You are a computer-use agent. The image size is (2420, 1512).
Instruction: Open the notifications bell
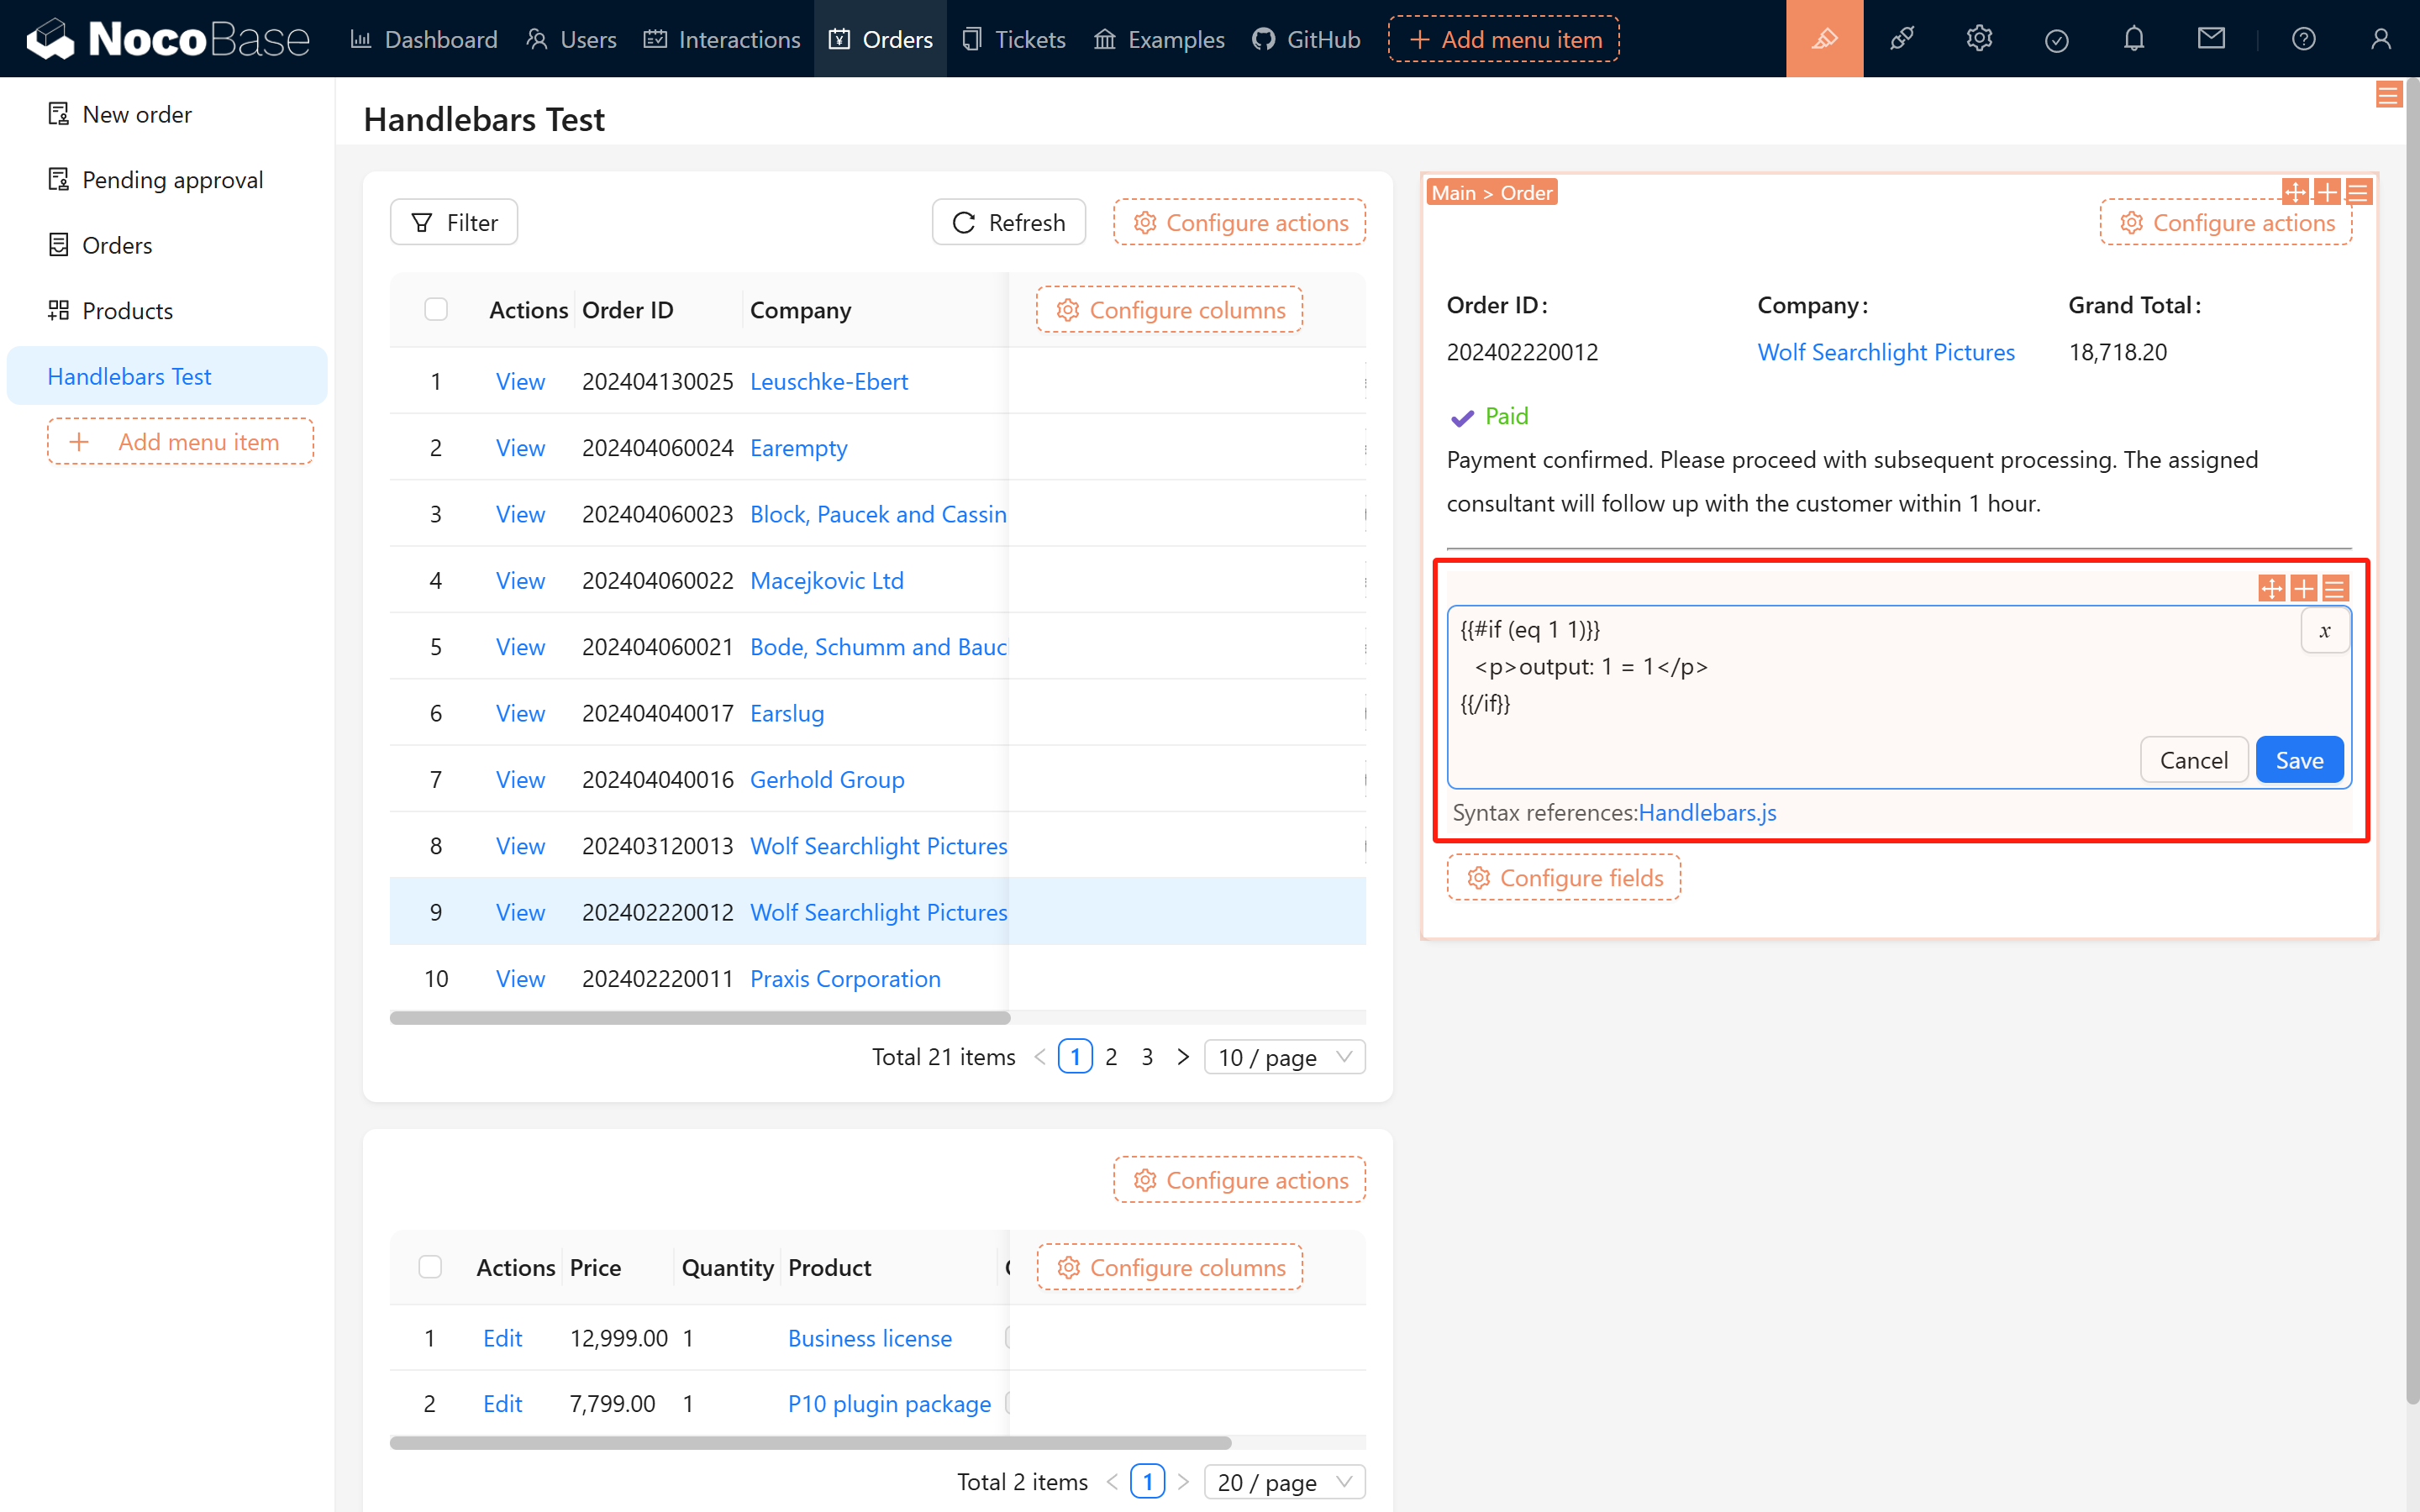point(2134,39)
